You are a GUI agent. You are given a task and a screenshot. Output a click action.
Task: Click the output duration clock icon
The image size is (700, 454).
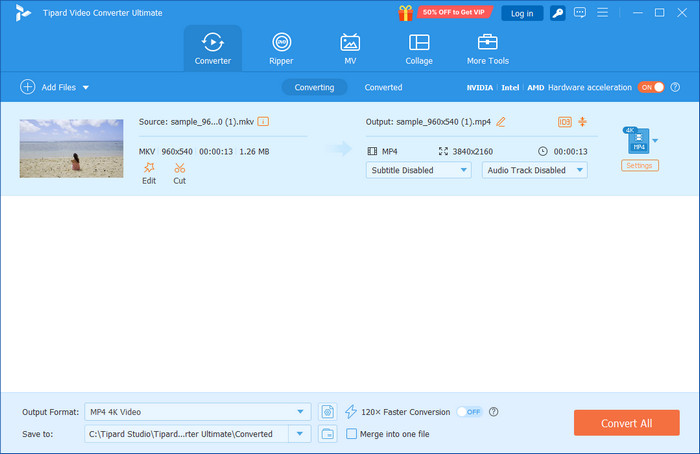tap(542, 151)
